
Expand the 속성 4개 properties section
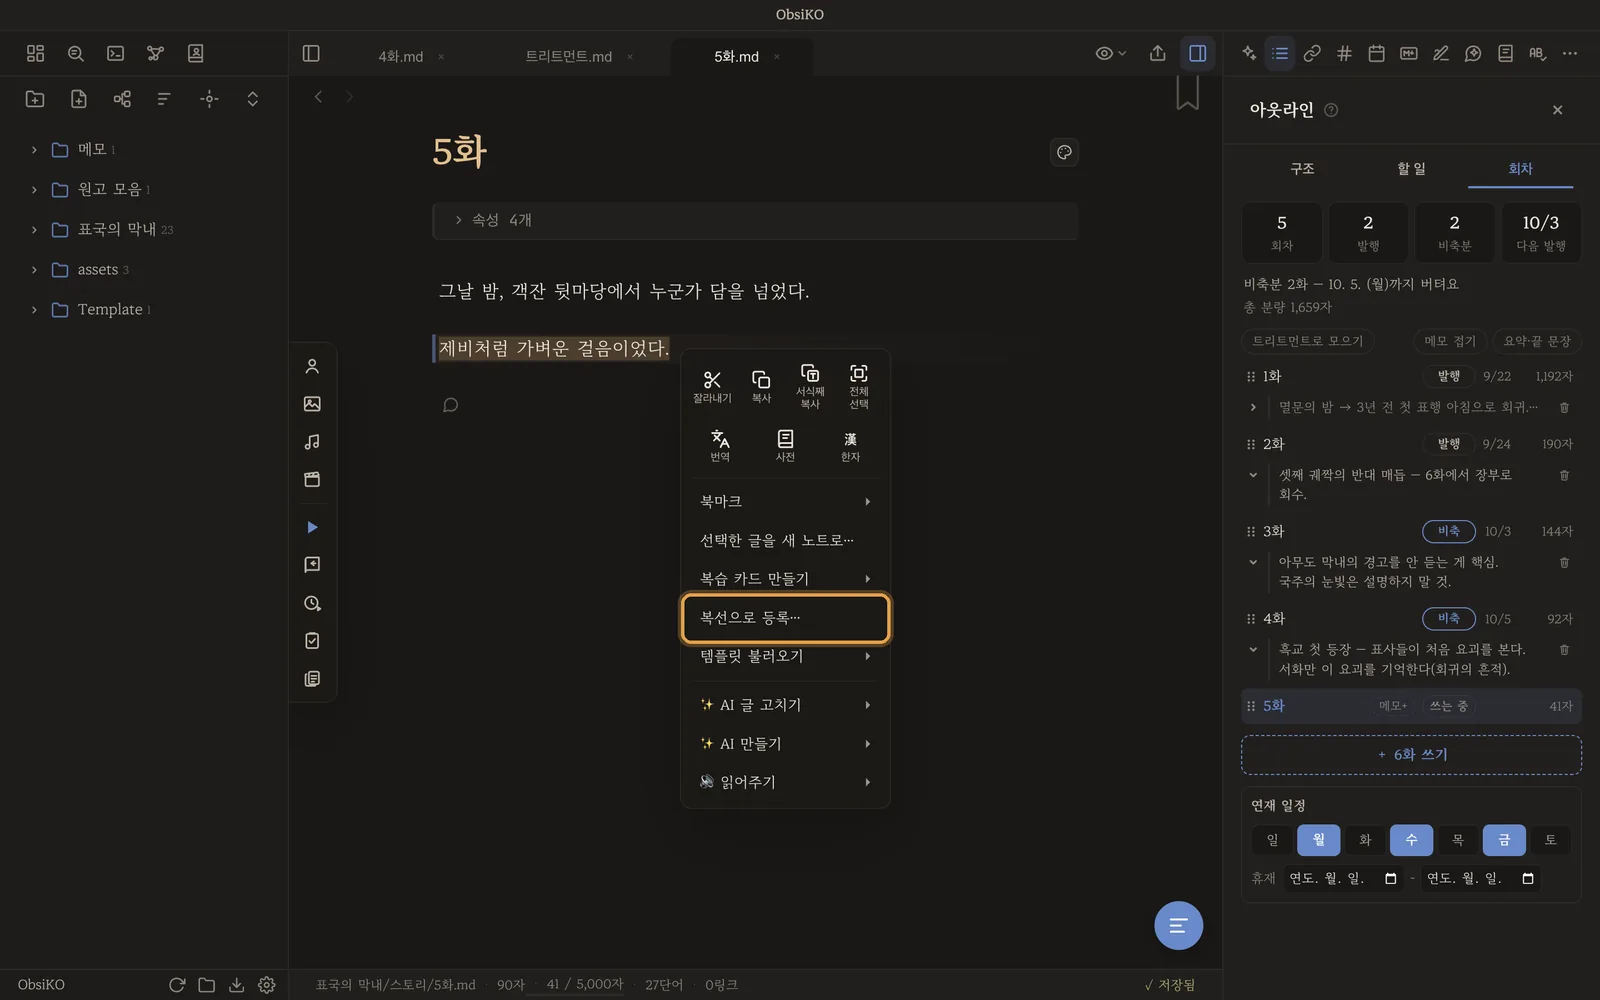pyautogui.click(x=755, y=220)
